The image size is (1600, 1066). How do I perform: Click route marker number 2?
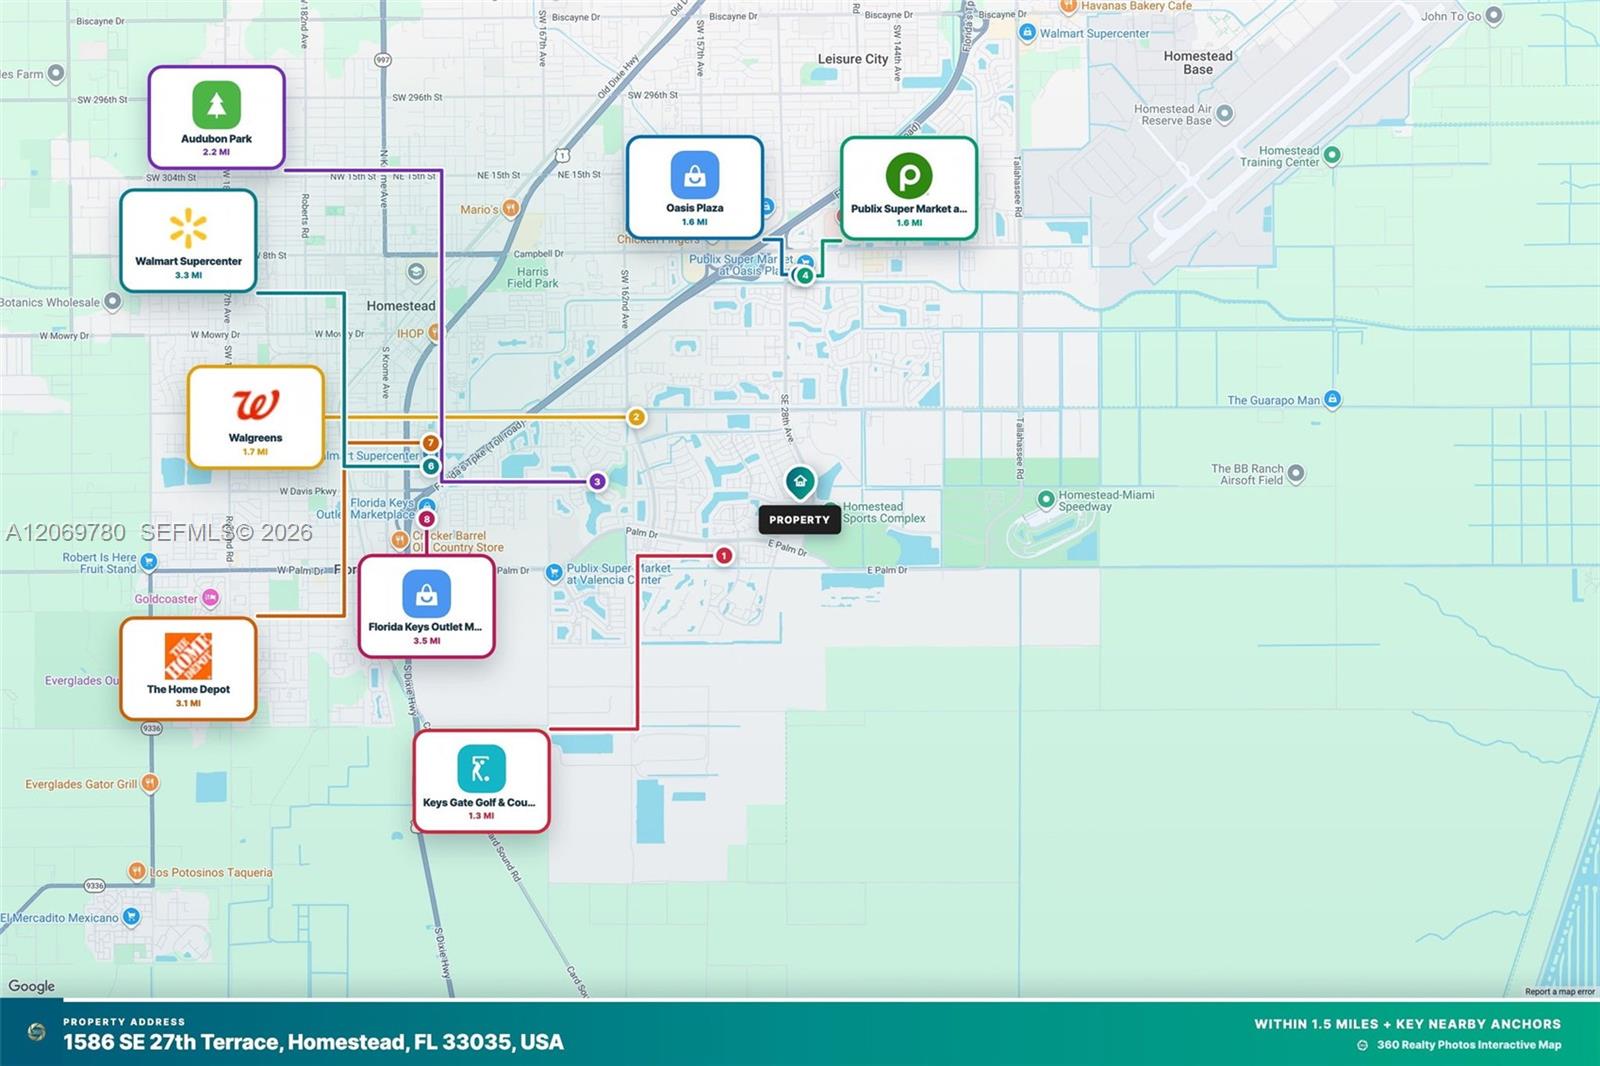point(636,417)
